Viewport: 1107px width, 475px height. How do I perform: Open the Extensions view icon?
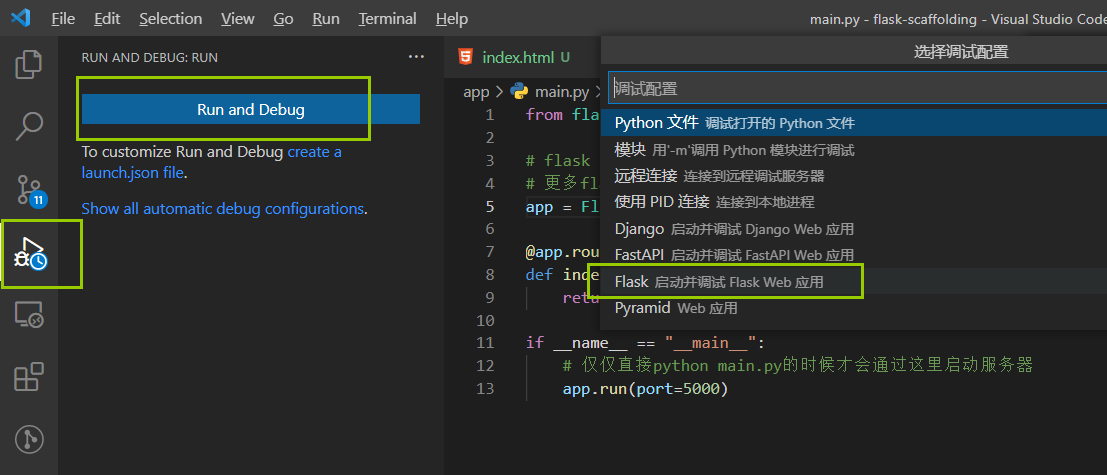coord(29,377)
